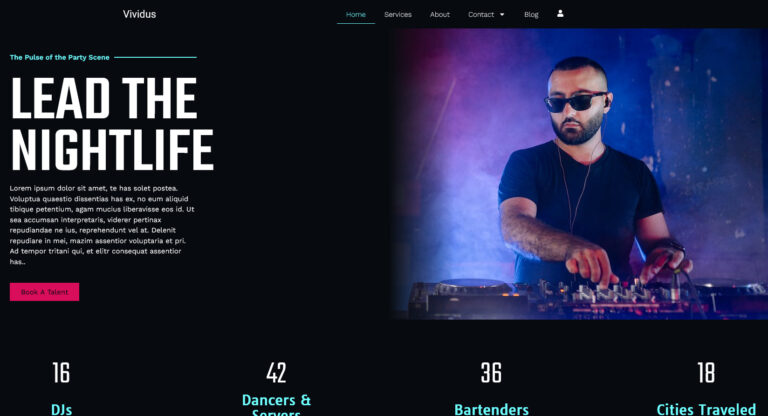The width and height of the screenshot is (768, 416).
Task: Click the Lead The Nightlife headline
Action: pyautogui.click(x=112, y=124)
